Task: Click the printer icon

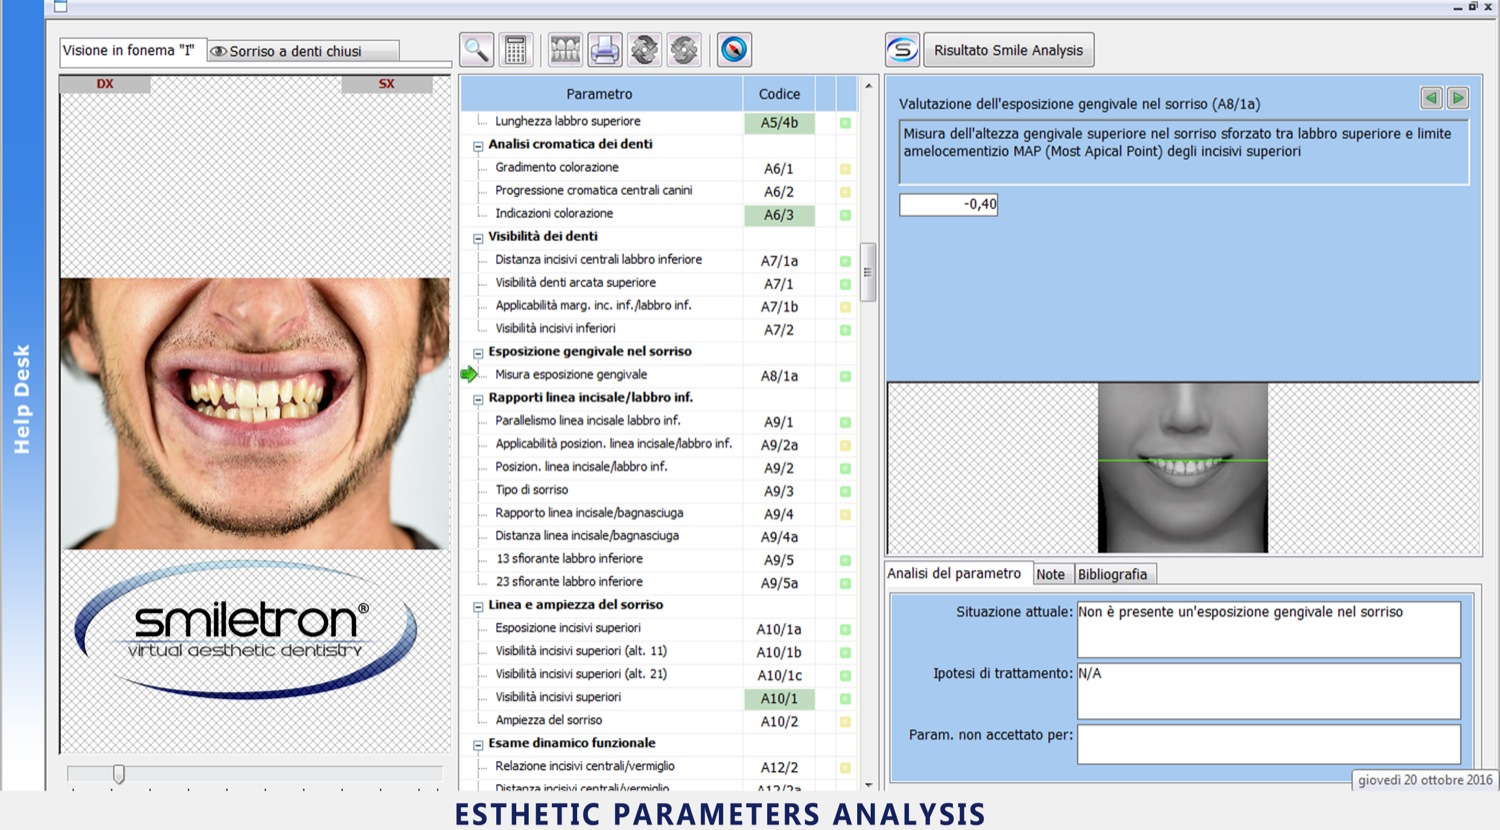Action: [605, 50]
